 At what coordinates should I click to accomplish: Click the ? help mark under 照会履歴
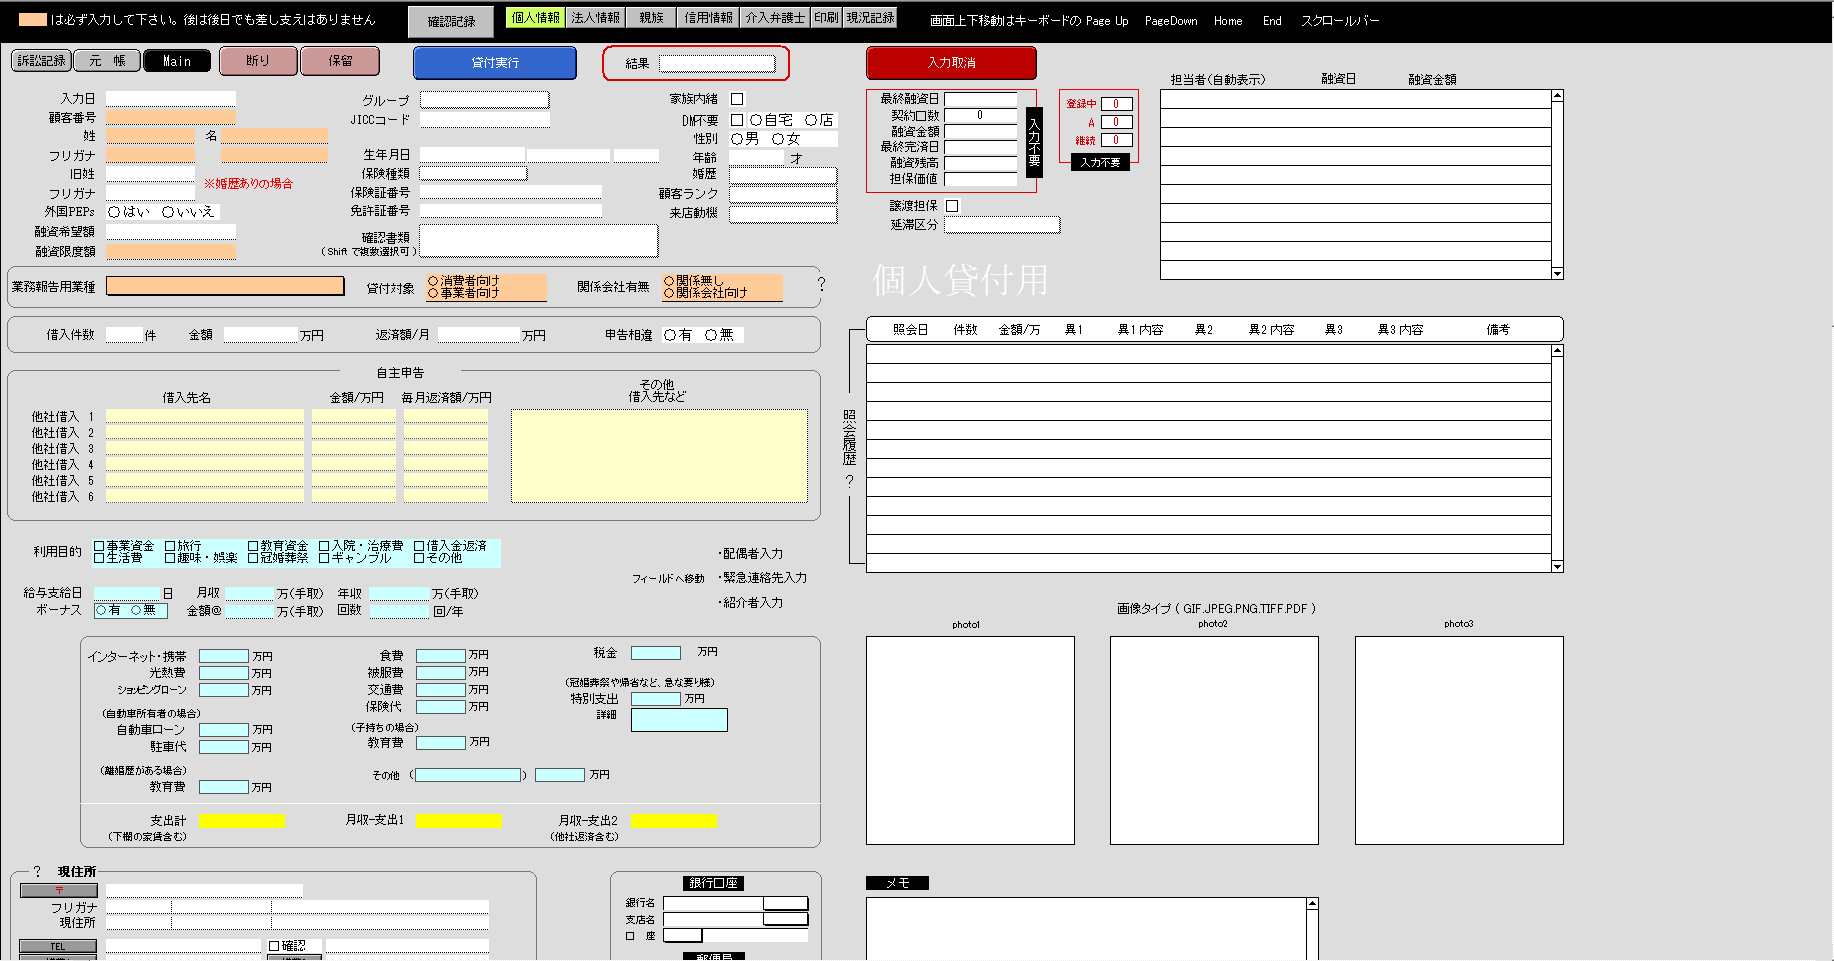849,481
